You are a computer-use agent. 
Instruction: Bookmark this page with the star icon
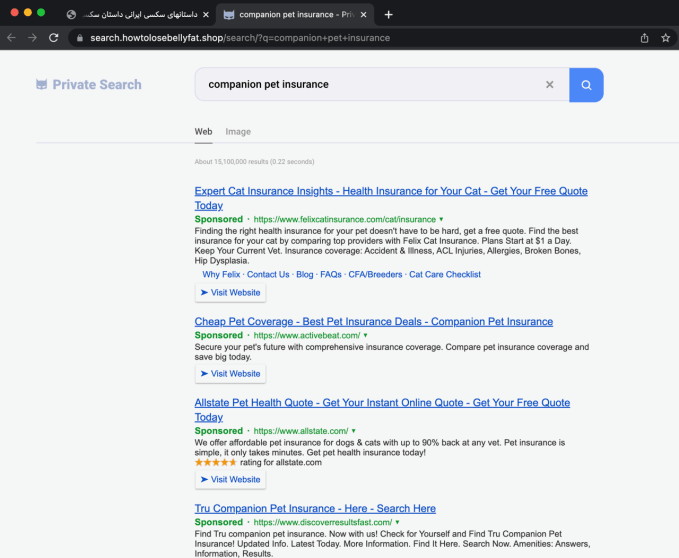coord(665,38)
